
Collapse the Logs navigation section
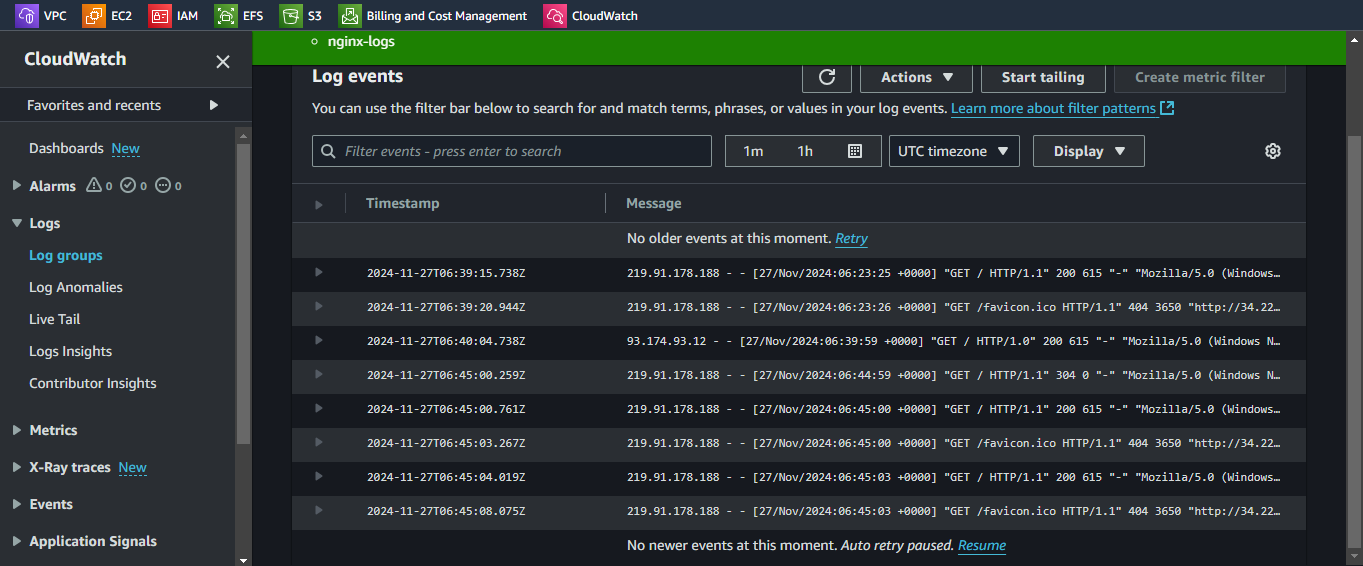click(x=17, y=223)
